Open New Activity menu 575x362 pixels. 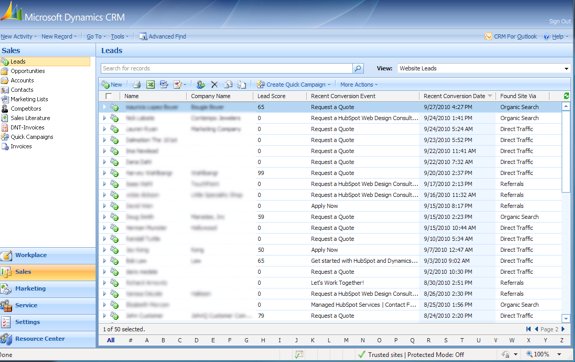[18, 36]
